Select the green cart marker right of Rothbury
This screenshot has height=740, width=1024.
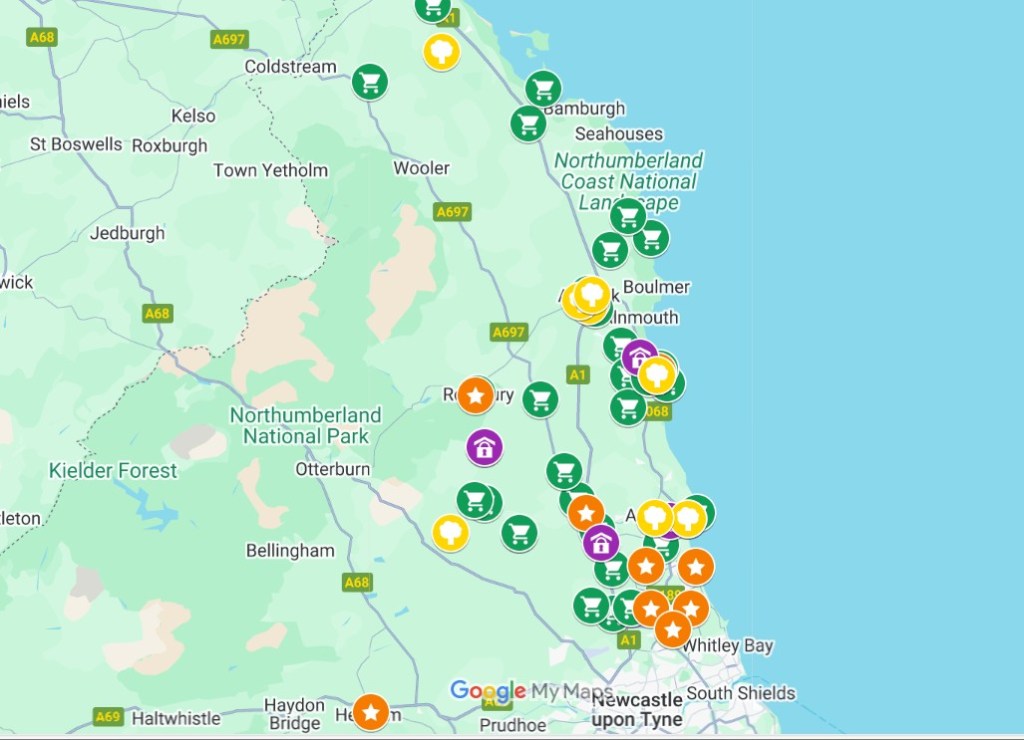pyautogui.click(x=540, y=400)
